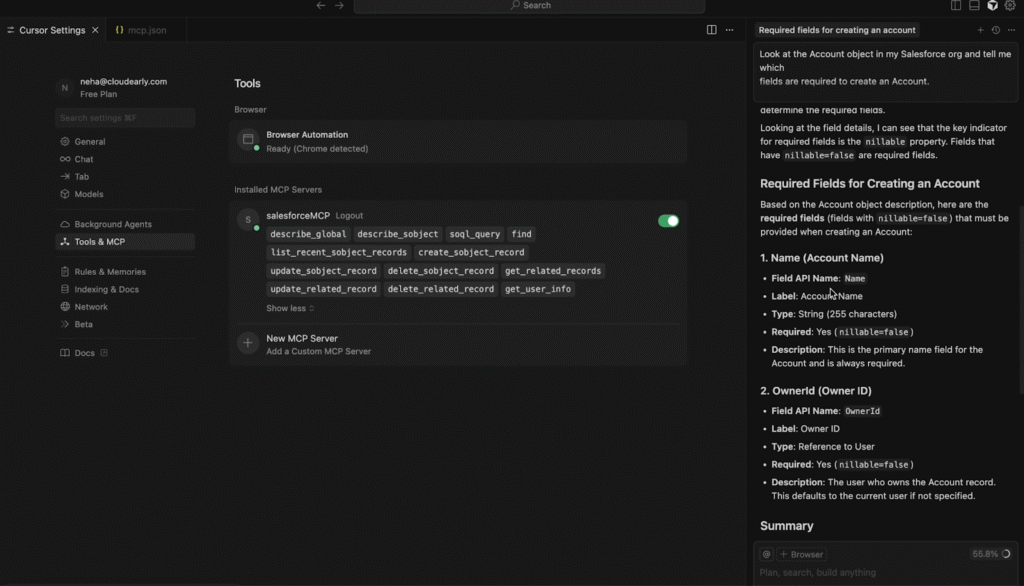Screen dimensions: 1024x586
Task: Click the 55.8% context usage indicator
Action: pyautogui.click(x=990, y=554)
